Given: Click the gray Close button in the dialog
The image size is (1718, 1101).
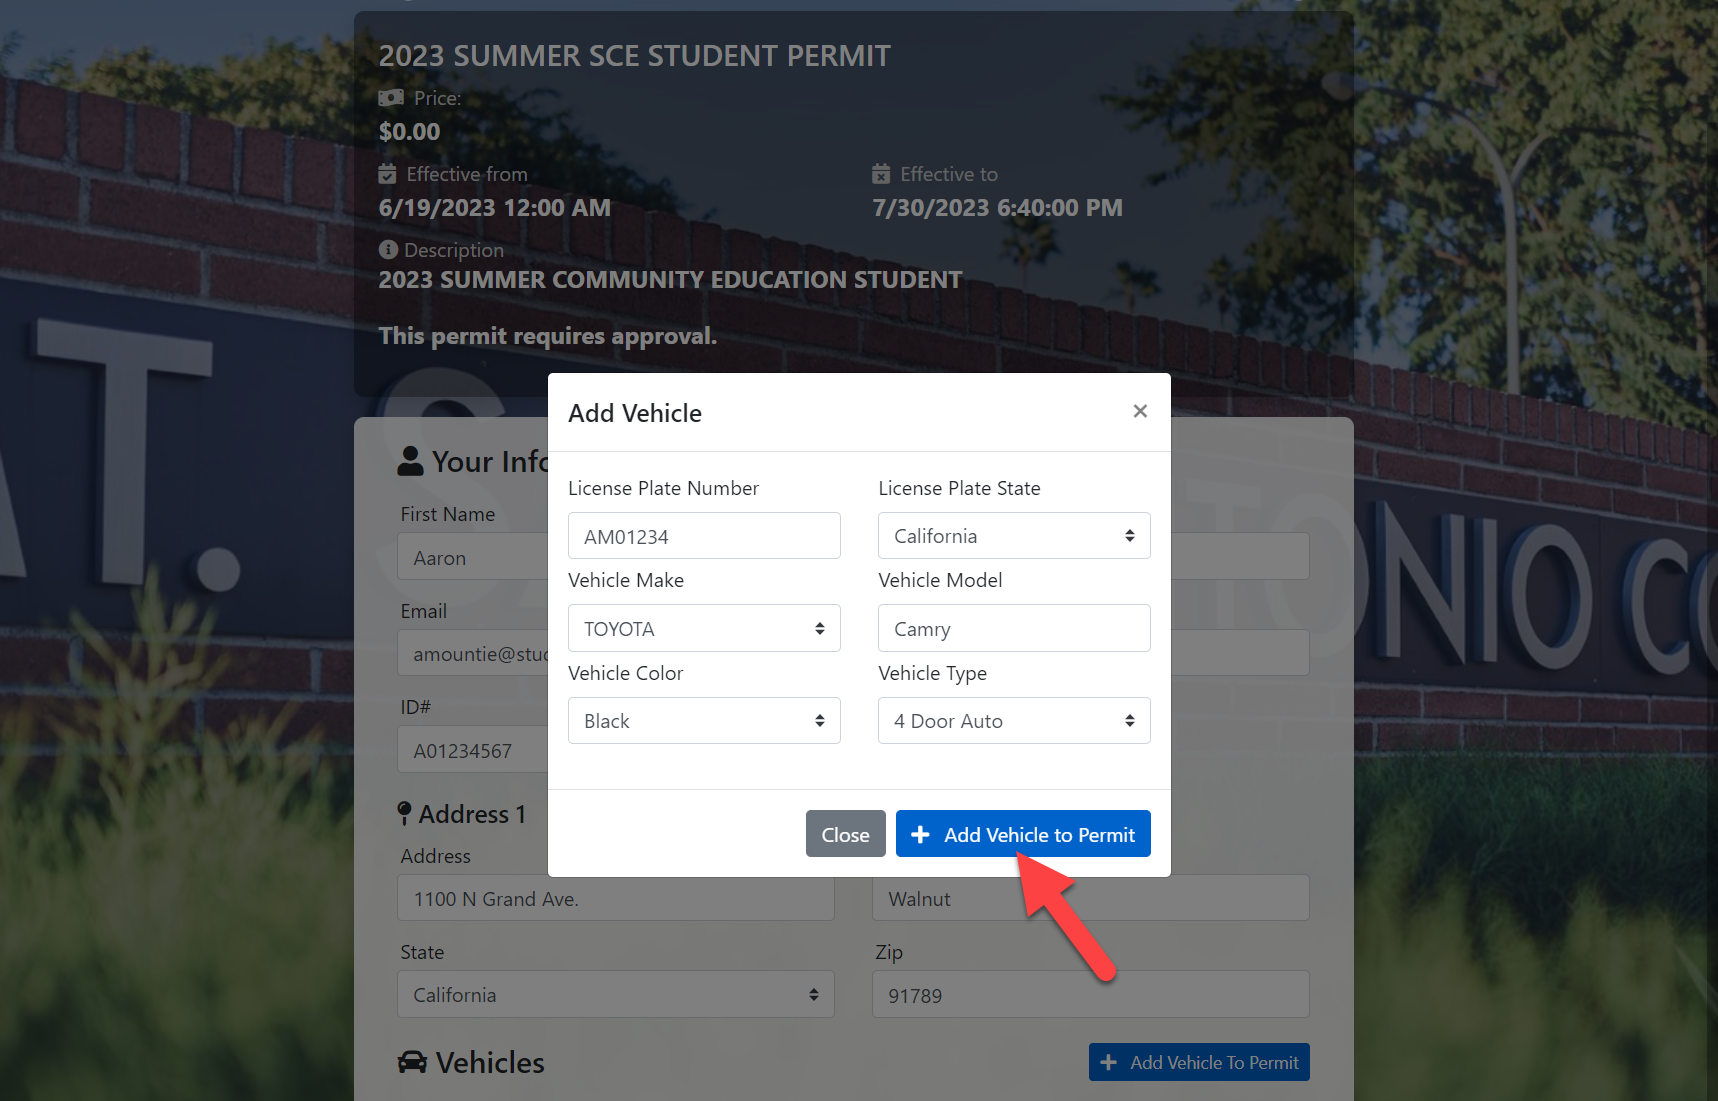Looking at the screenshot, I should [x=846, y=834].
